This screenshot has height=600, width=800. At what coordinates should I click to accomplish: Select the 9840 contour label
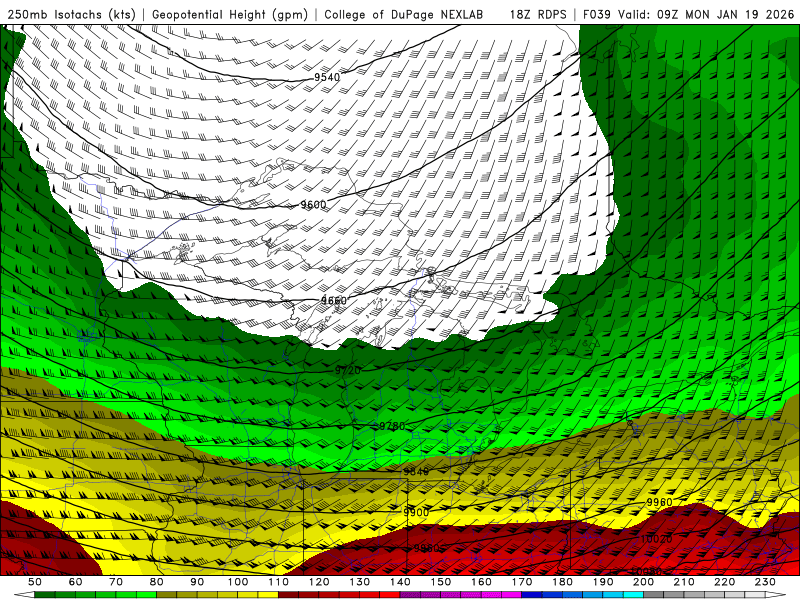[416, 472]
